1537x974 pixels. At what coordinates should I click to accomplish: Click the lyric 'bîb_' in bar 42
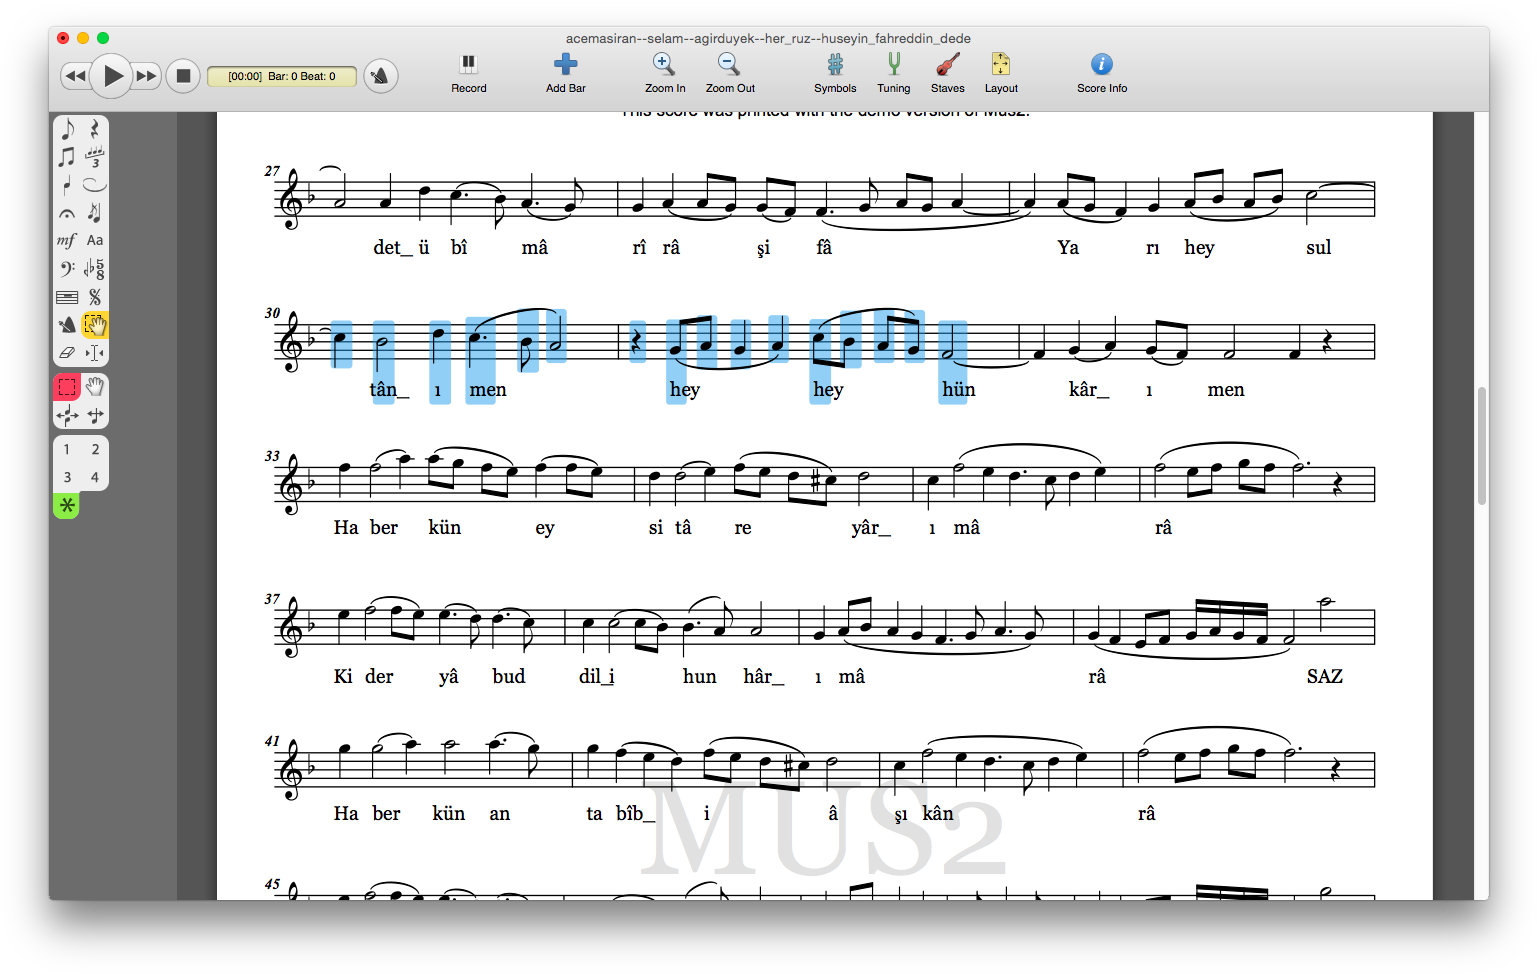tap(635, 814)
